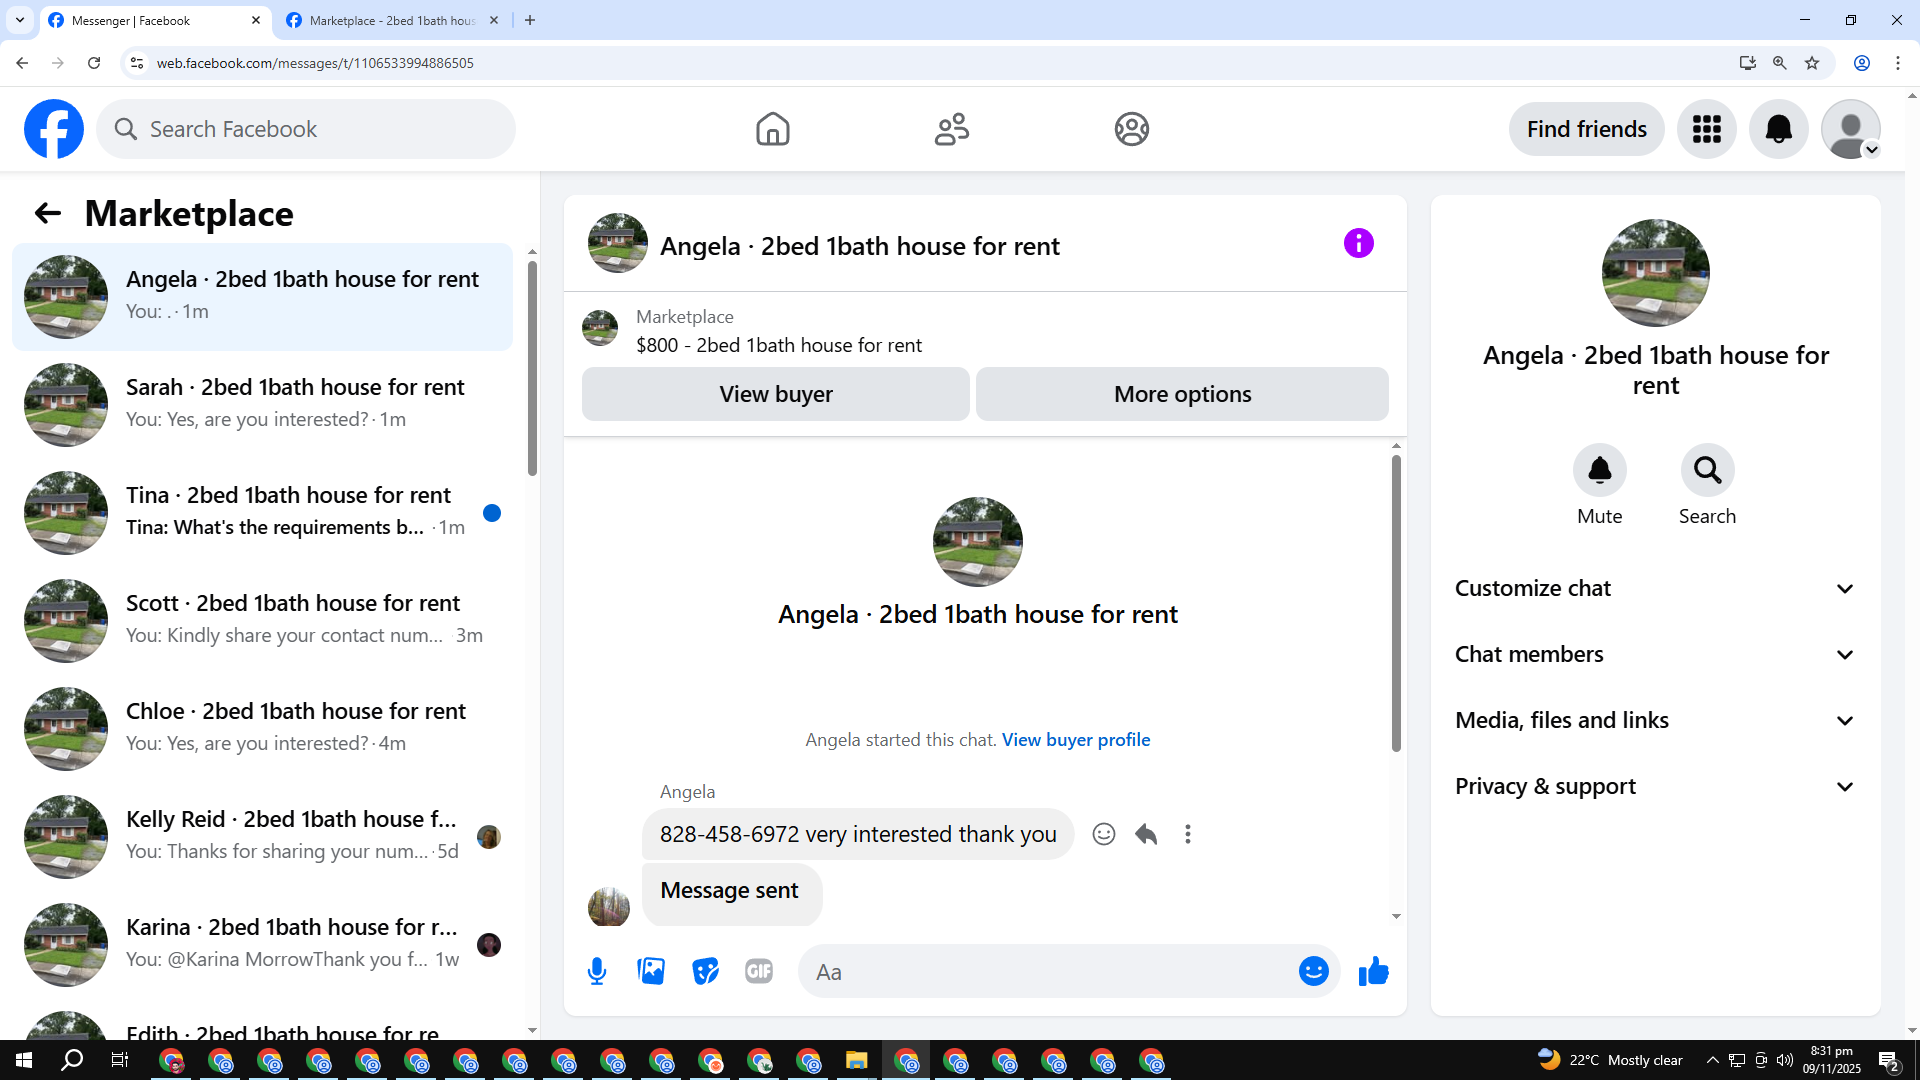
Task: Click the address bar URL
Action: click(x=315, y=63)
